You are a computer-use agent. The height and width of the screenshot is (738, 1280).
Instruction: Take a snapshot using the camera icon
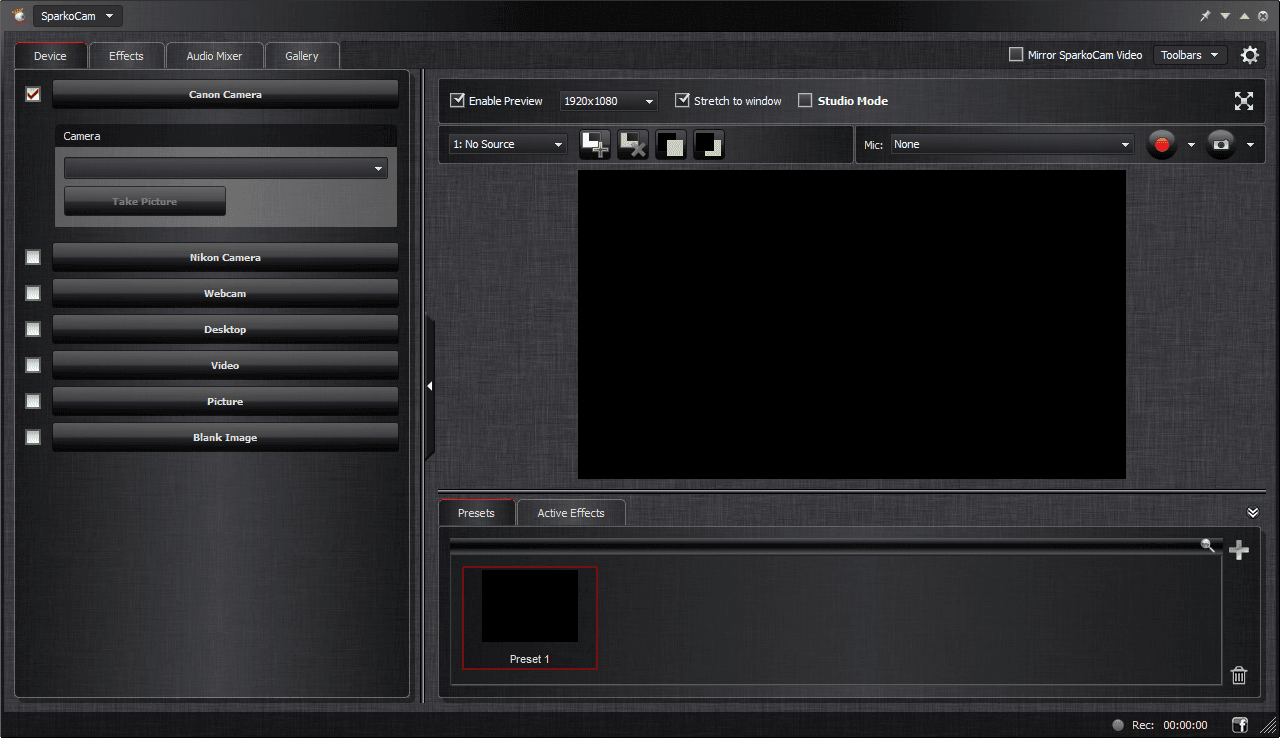[1221, 144]
